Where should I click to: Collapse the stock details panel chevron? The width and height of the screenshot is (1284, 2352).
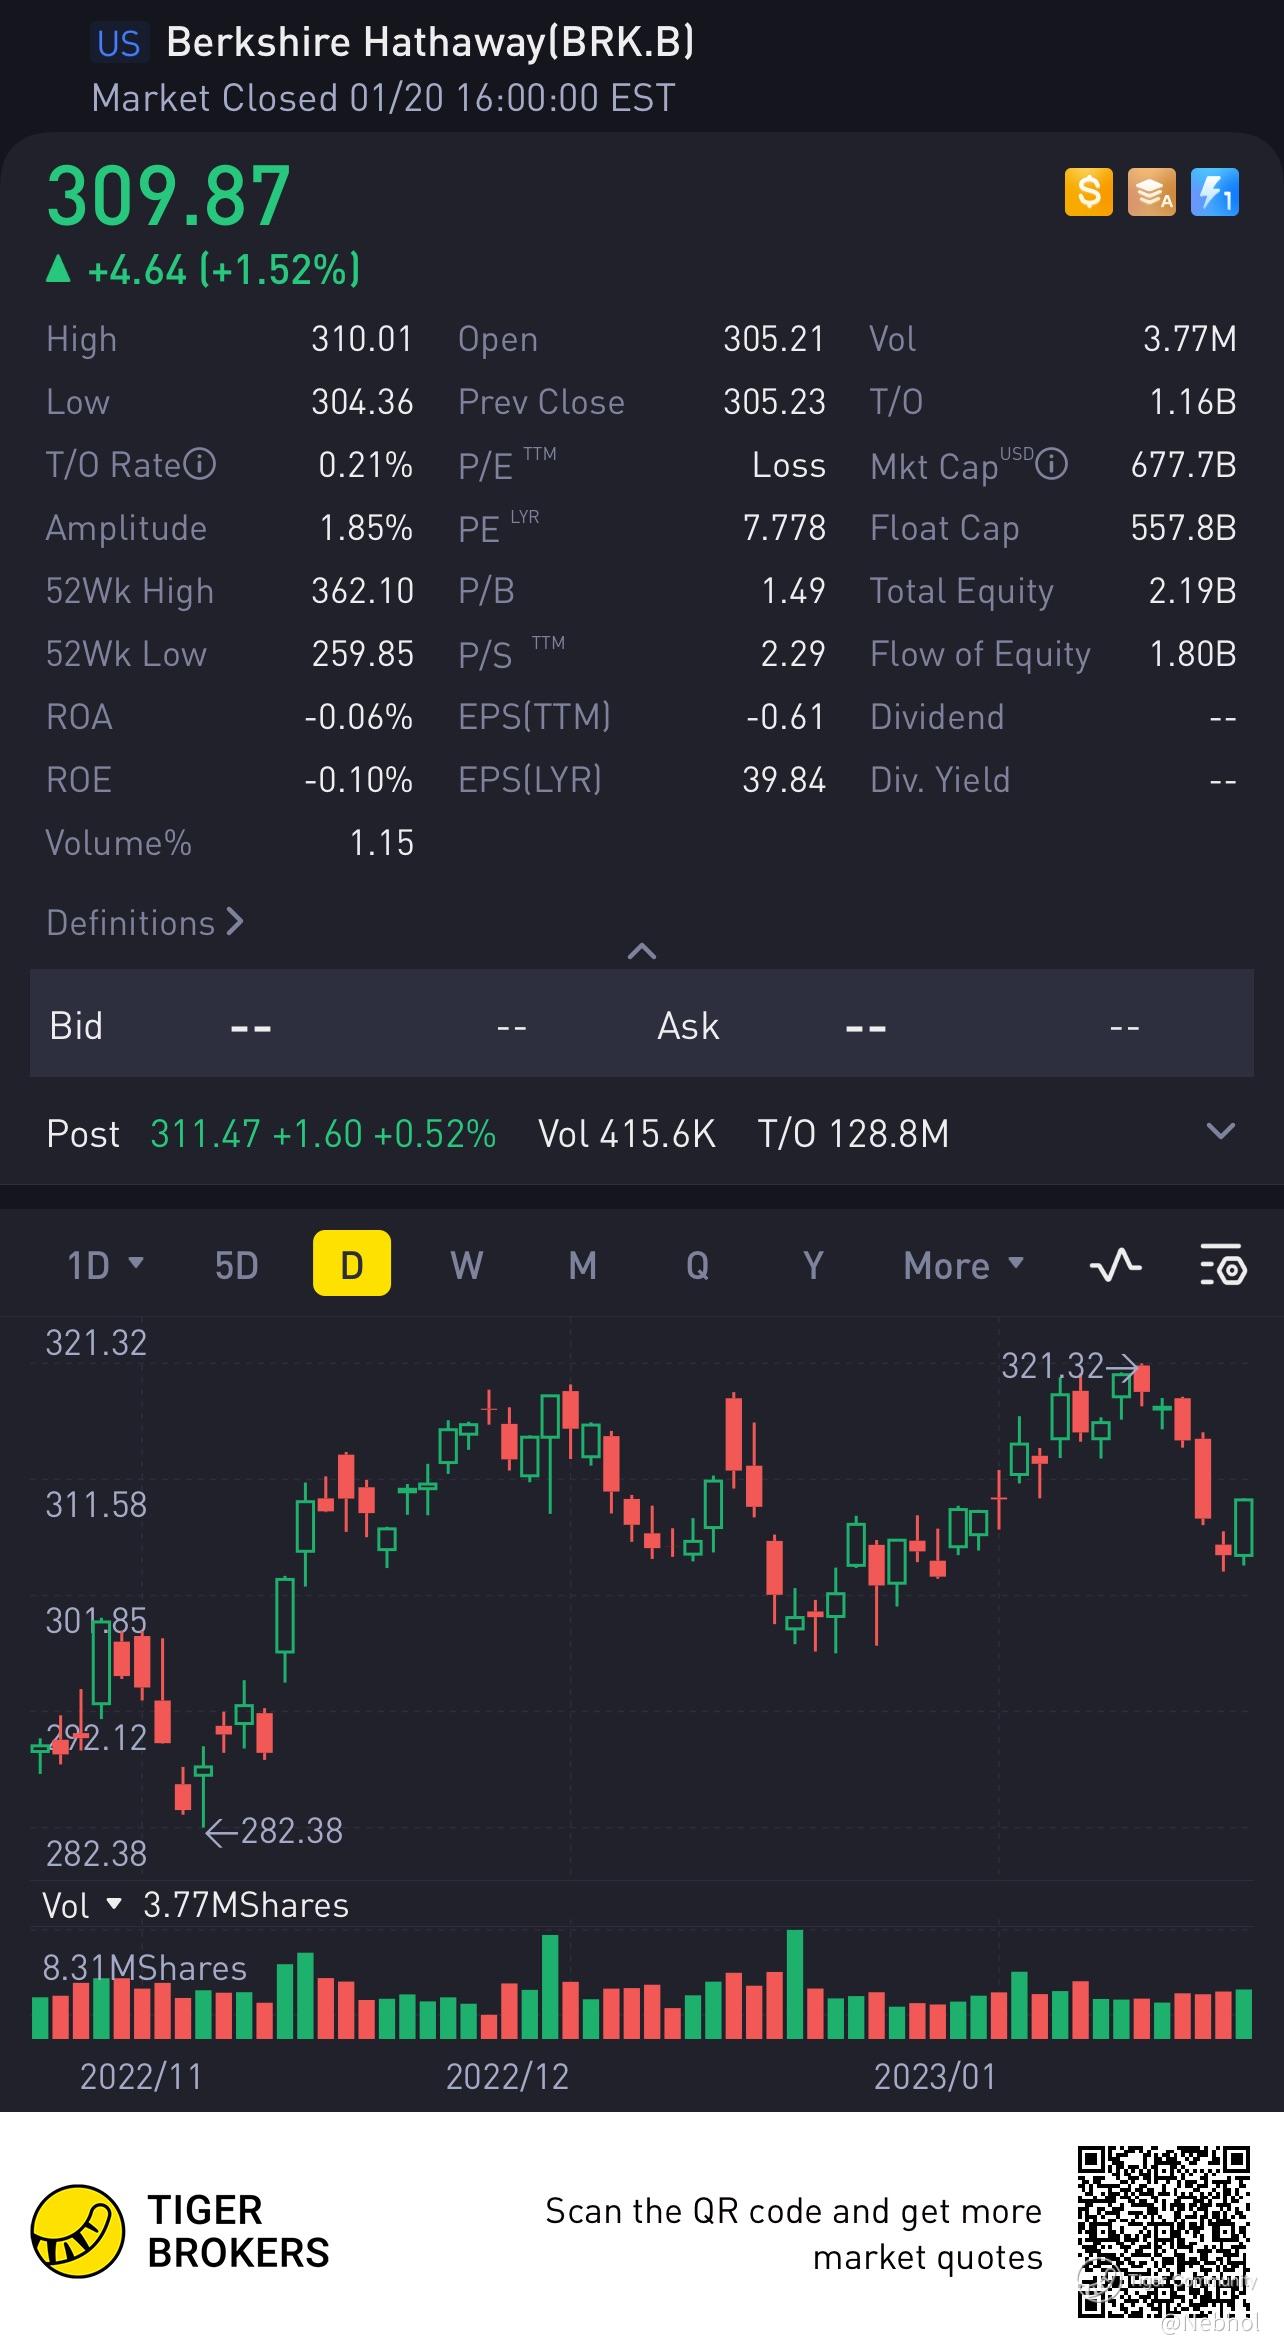pyautogui.click(x=641, y=951)
